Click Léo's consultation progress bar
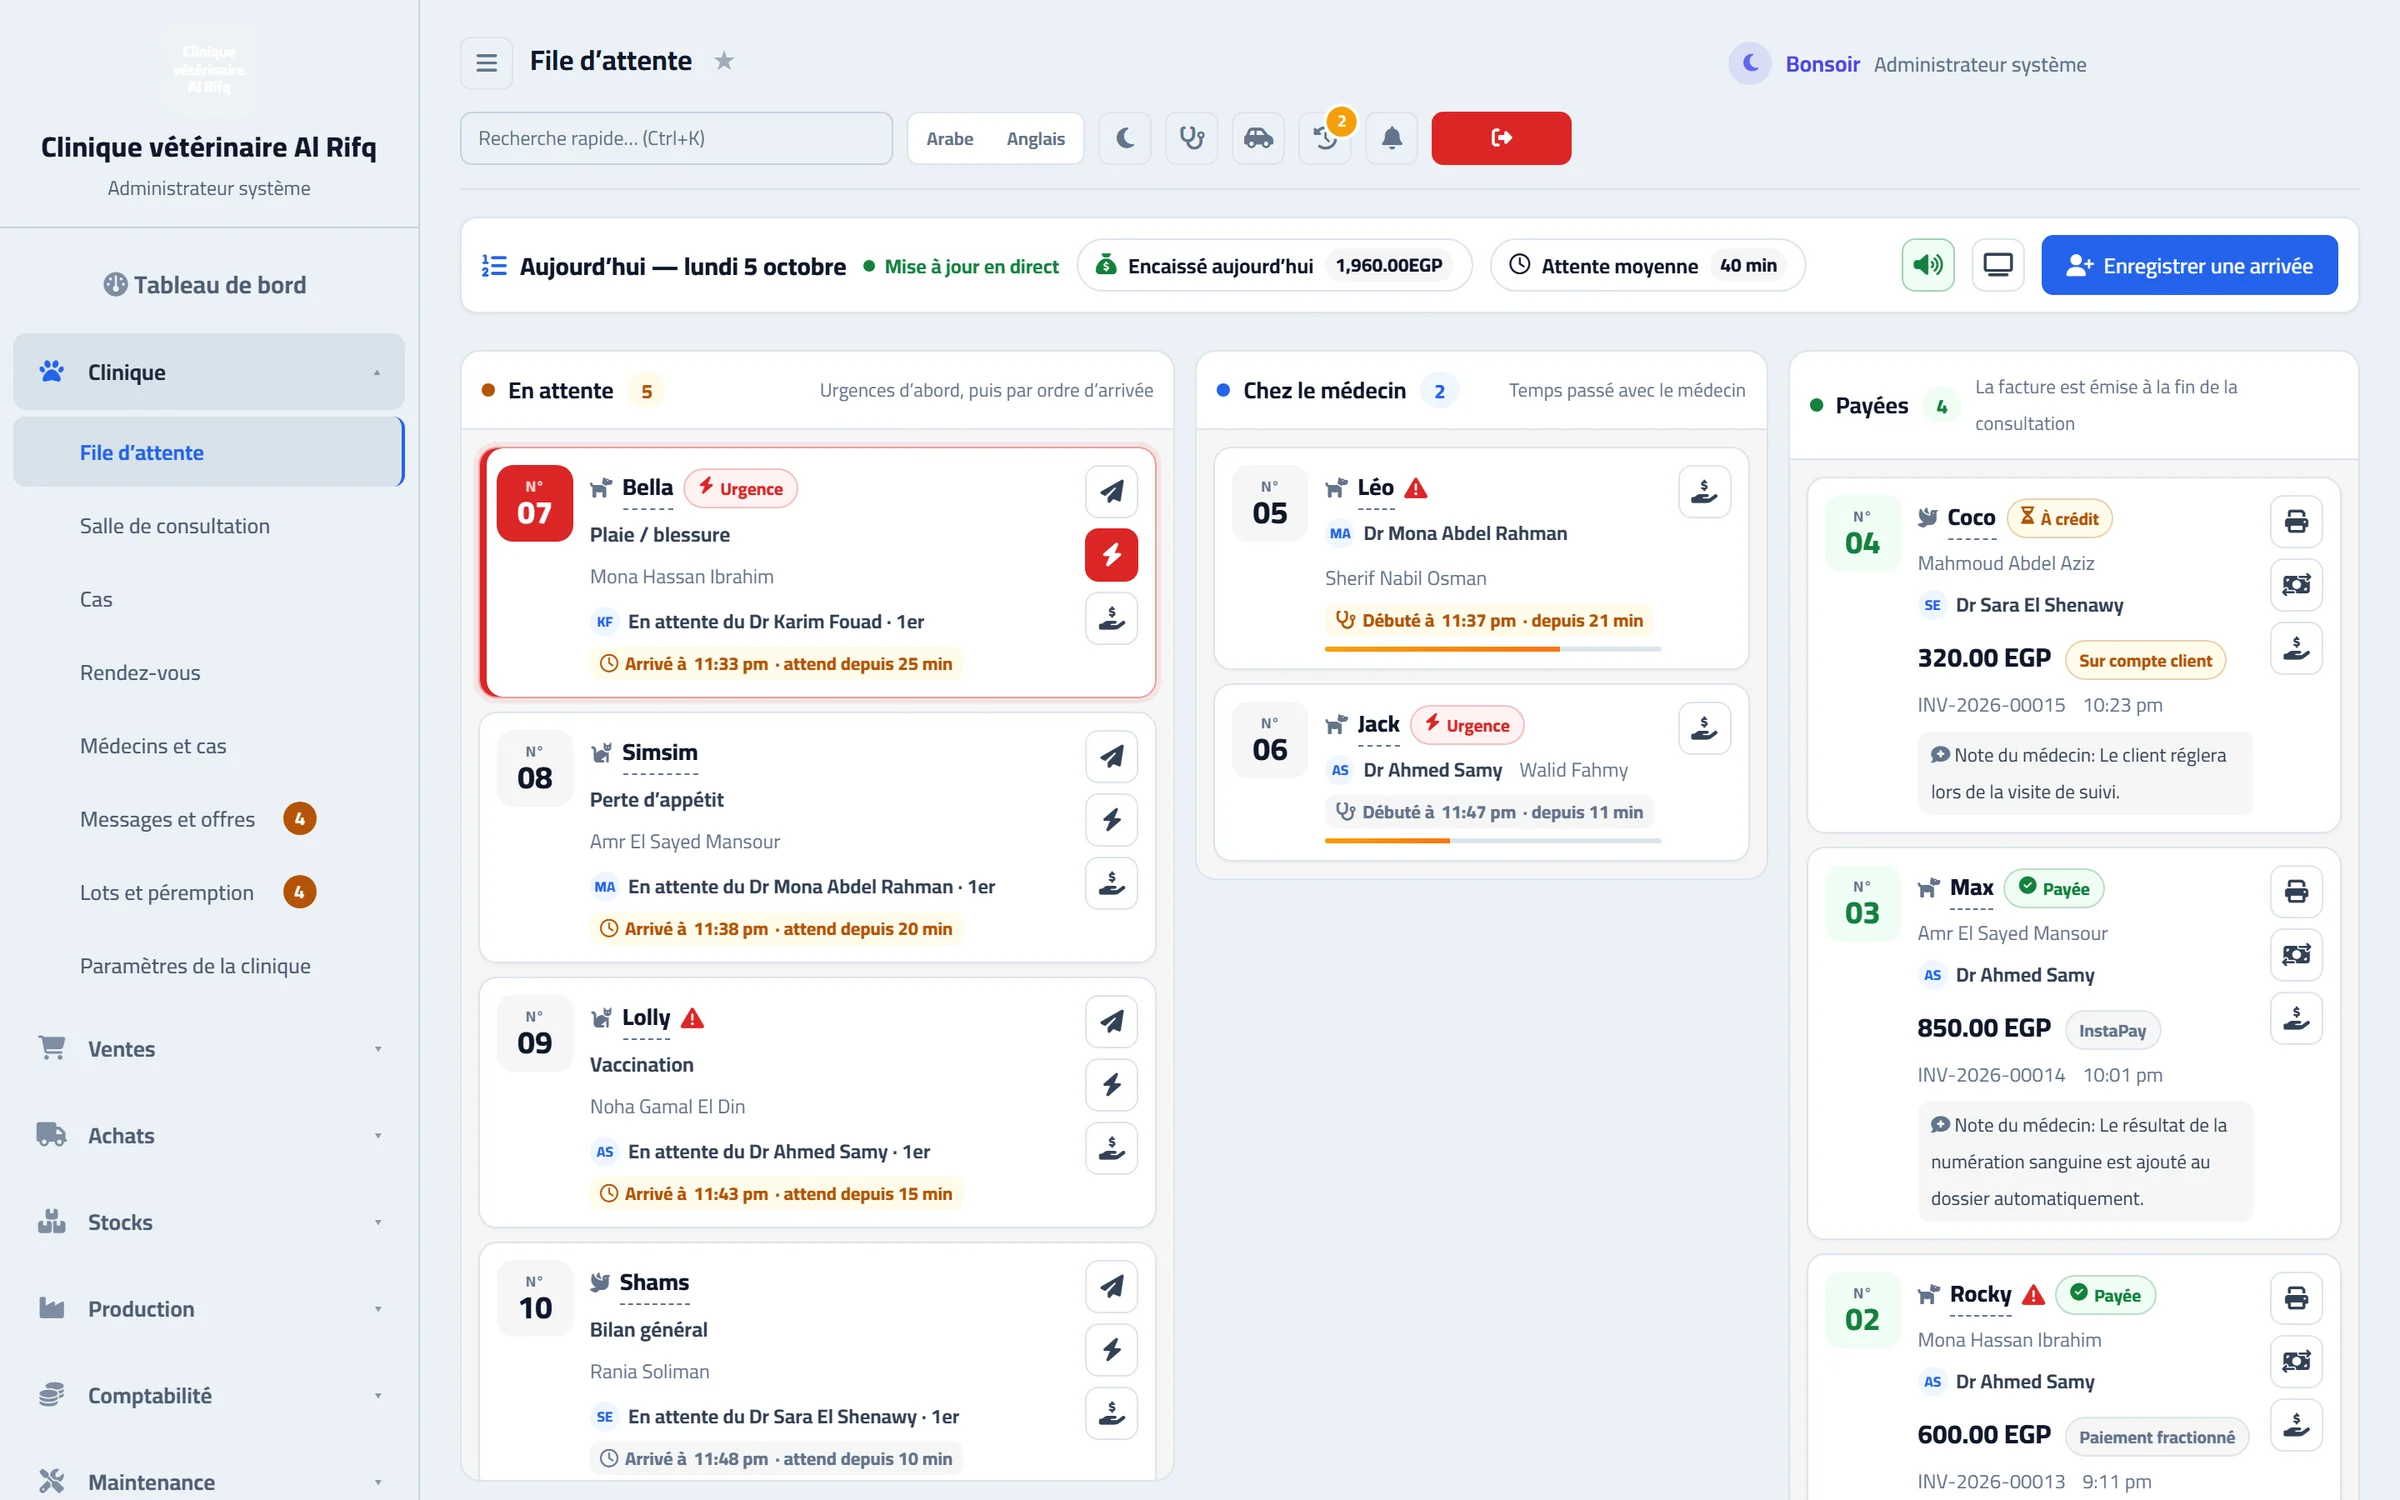This screenshot has height=1500, width=2400. click(x=1493, y=649)
